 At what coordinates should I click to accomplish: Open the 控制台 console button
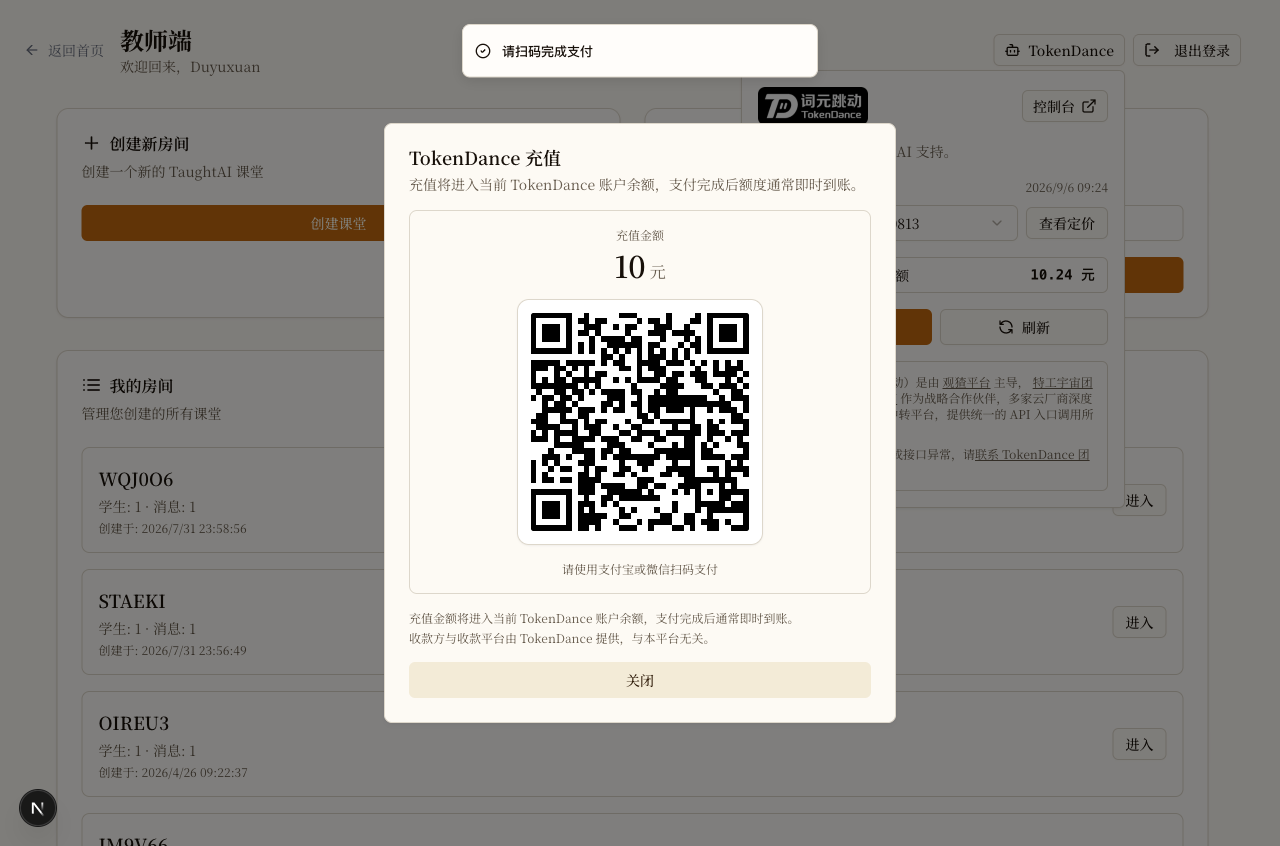[1065, 106]
